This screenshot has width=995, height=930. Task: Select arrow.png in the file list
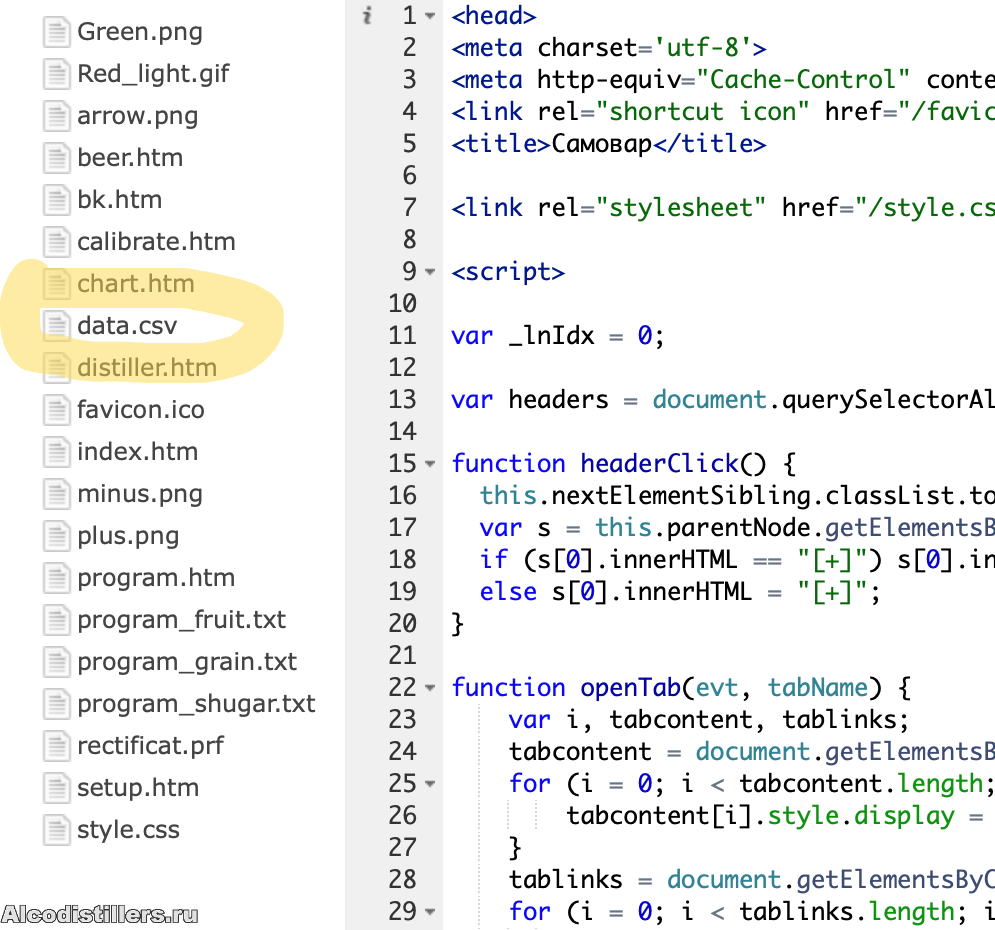tap(138, 116)
